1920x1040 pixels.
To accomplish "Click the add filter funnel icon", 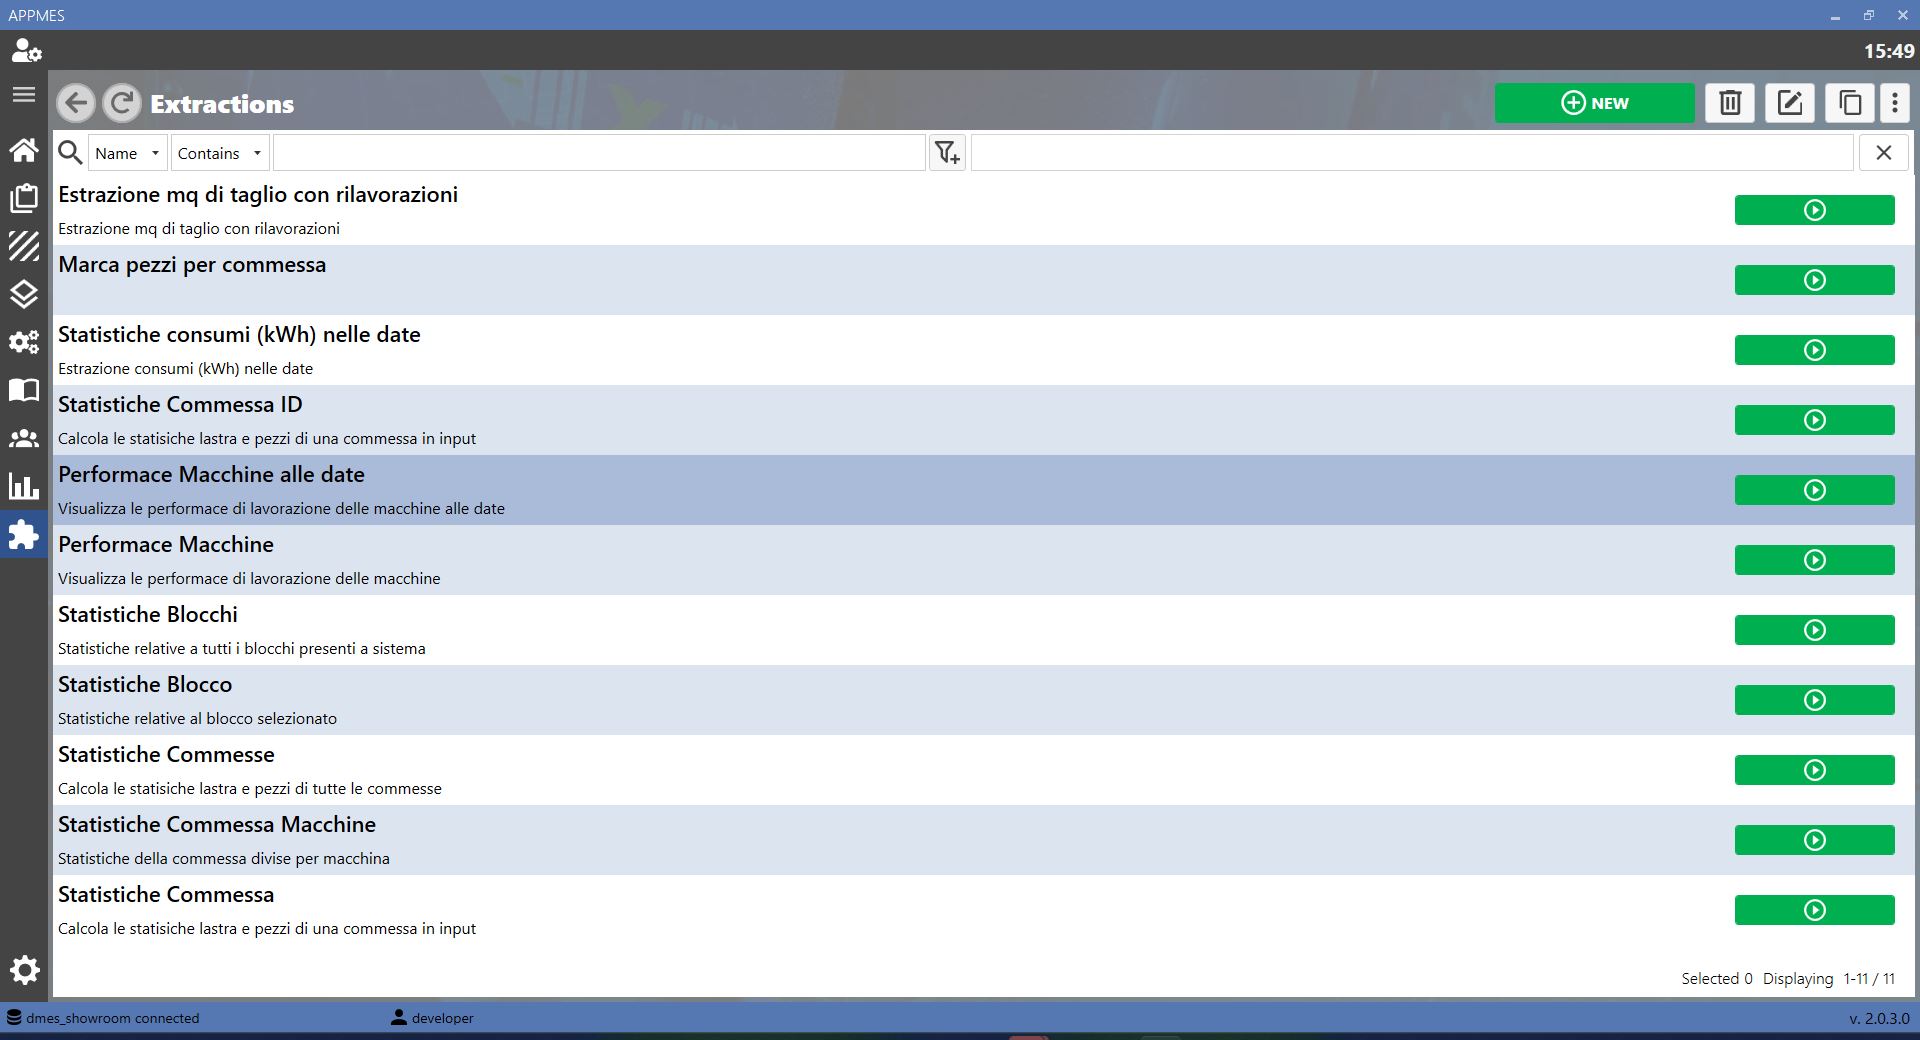I will coord(947,153).
